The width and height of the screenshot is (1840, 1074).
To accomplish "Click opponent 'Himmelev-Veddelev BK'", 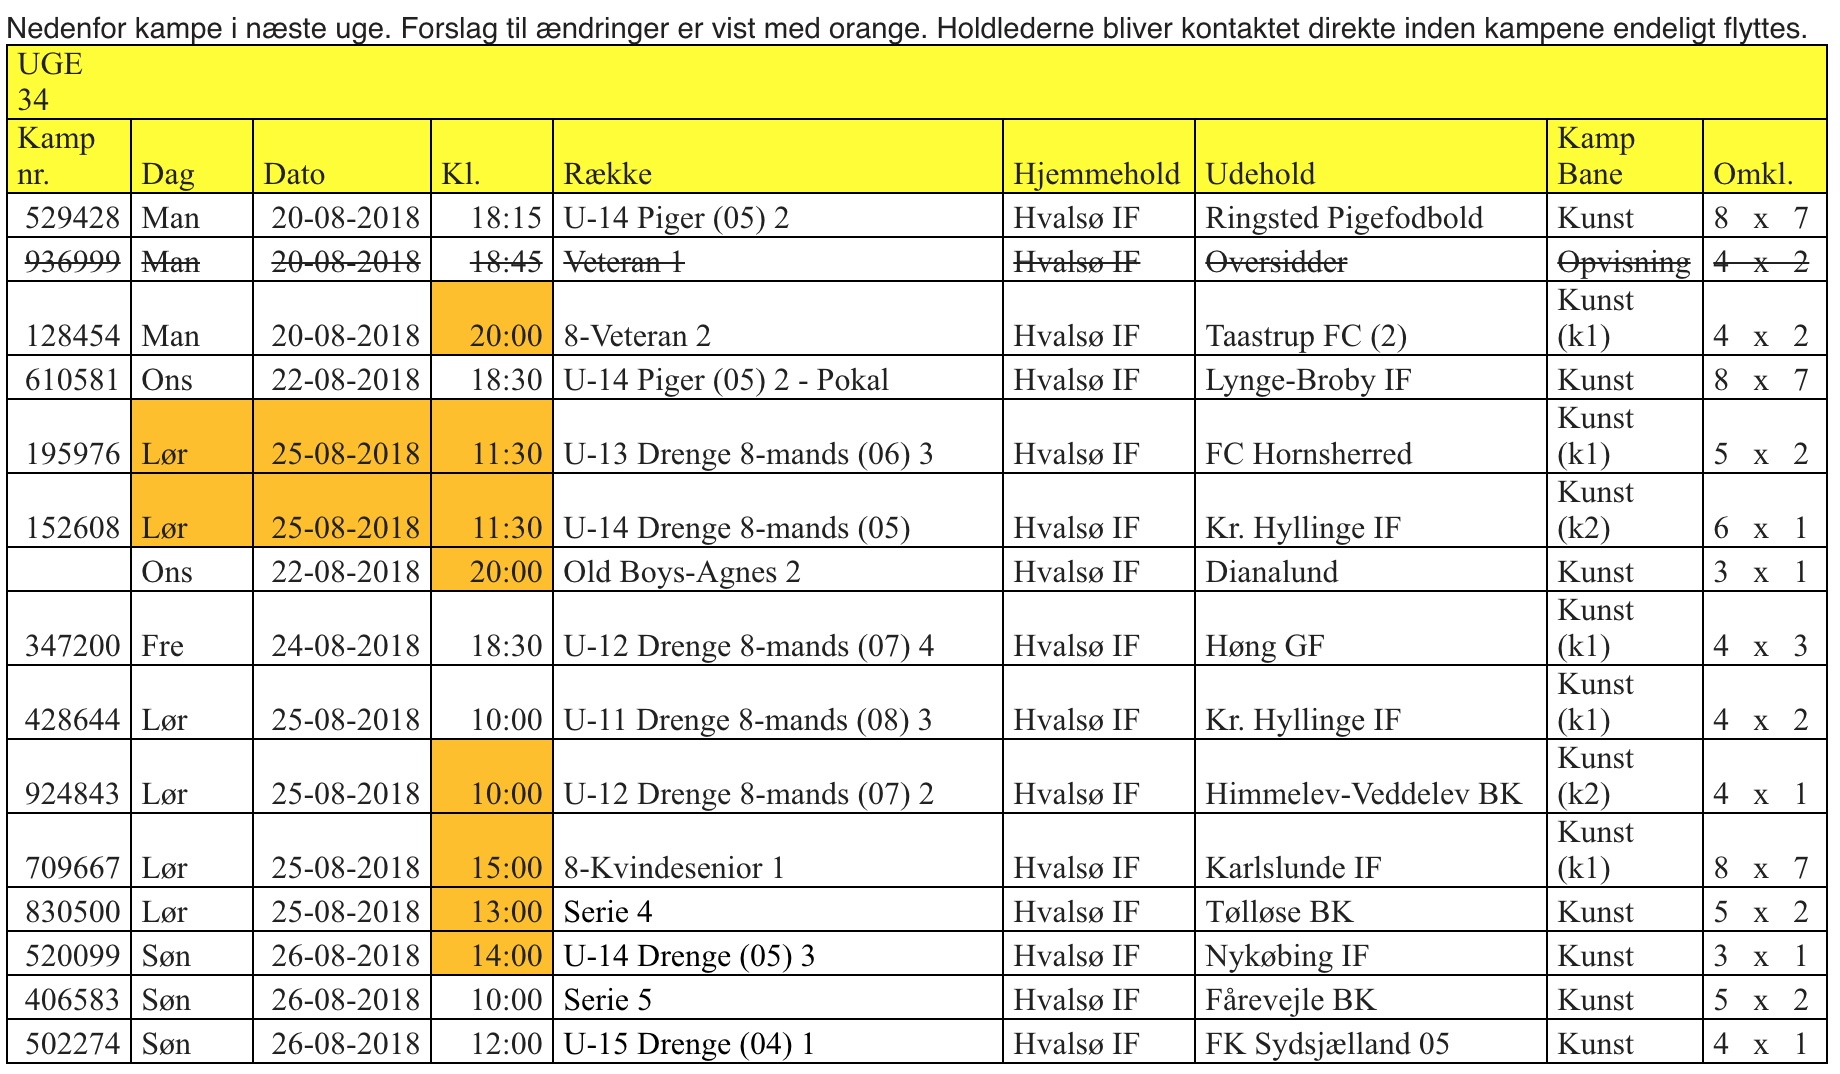I will point(1371,777).
